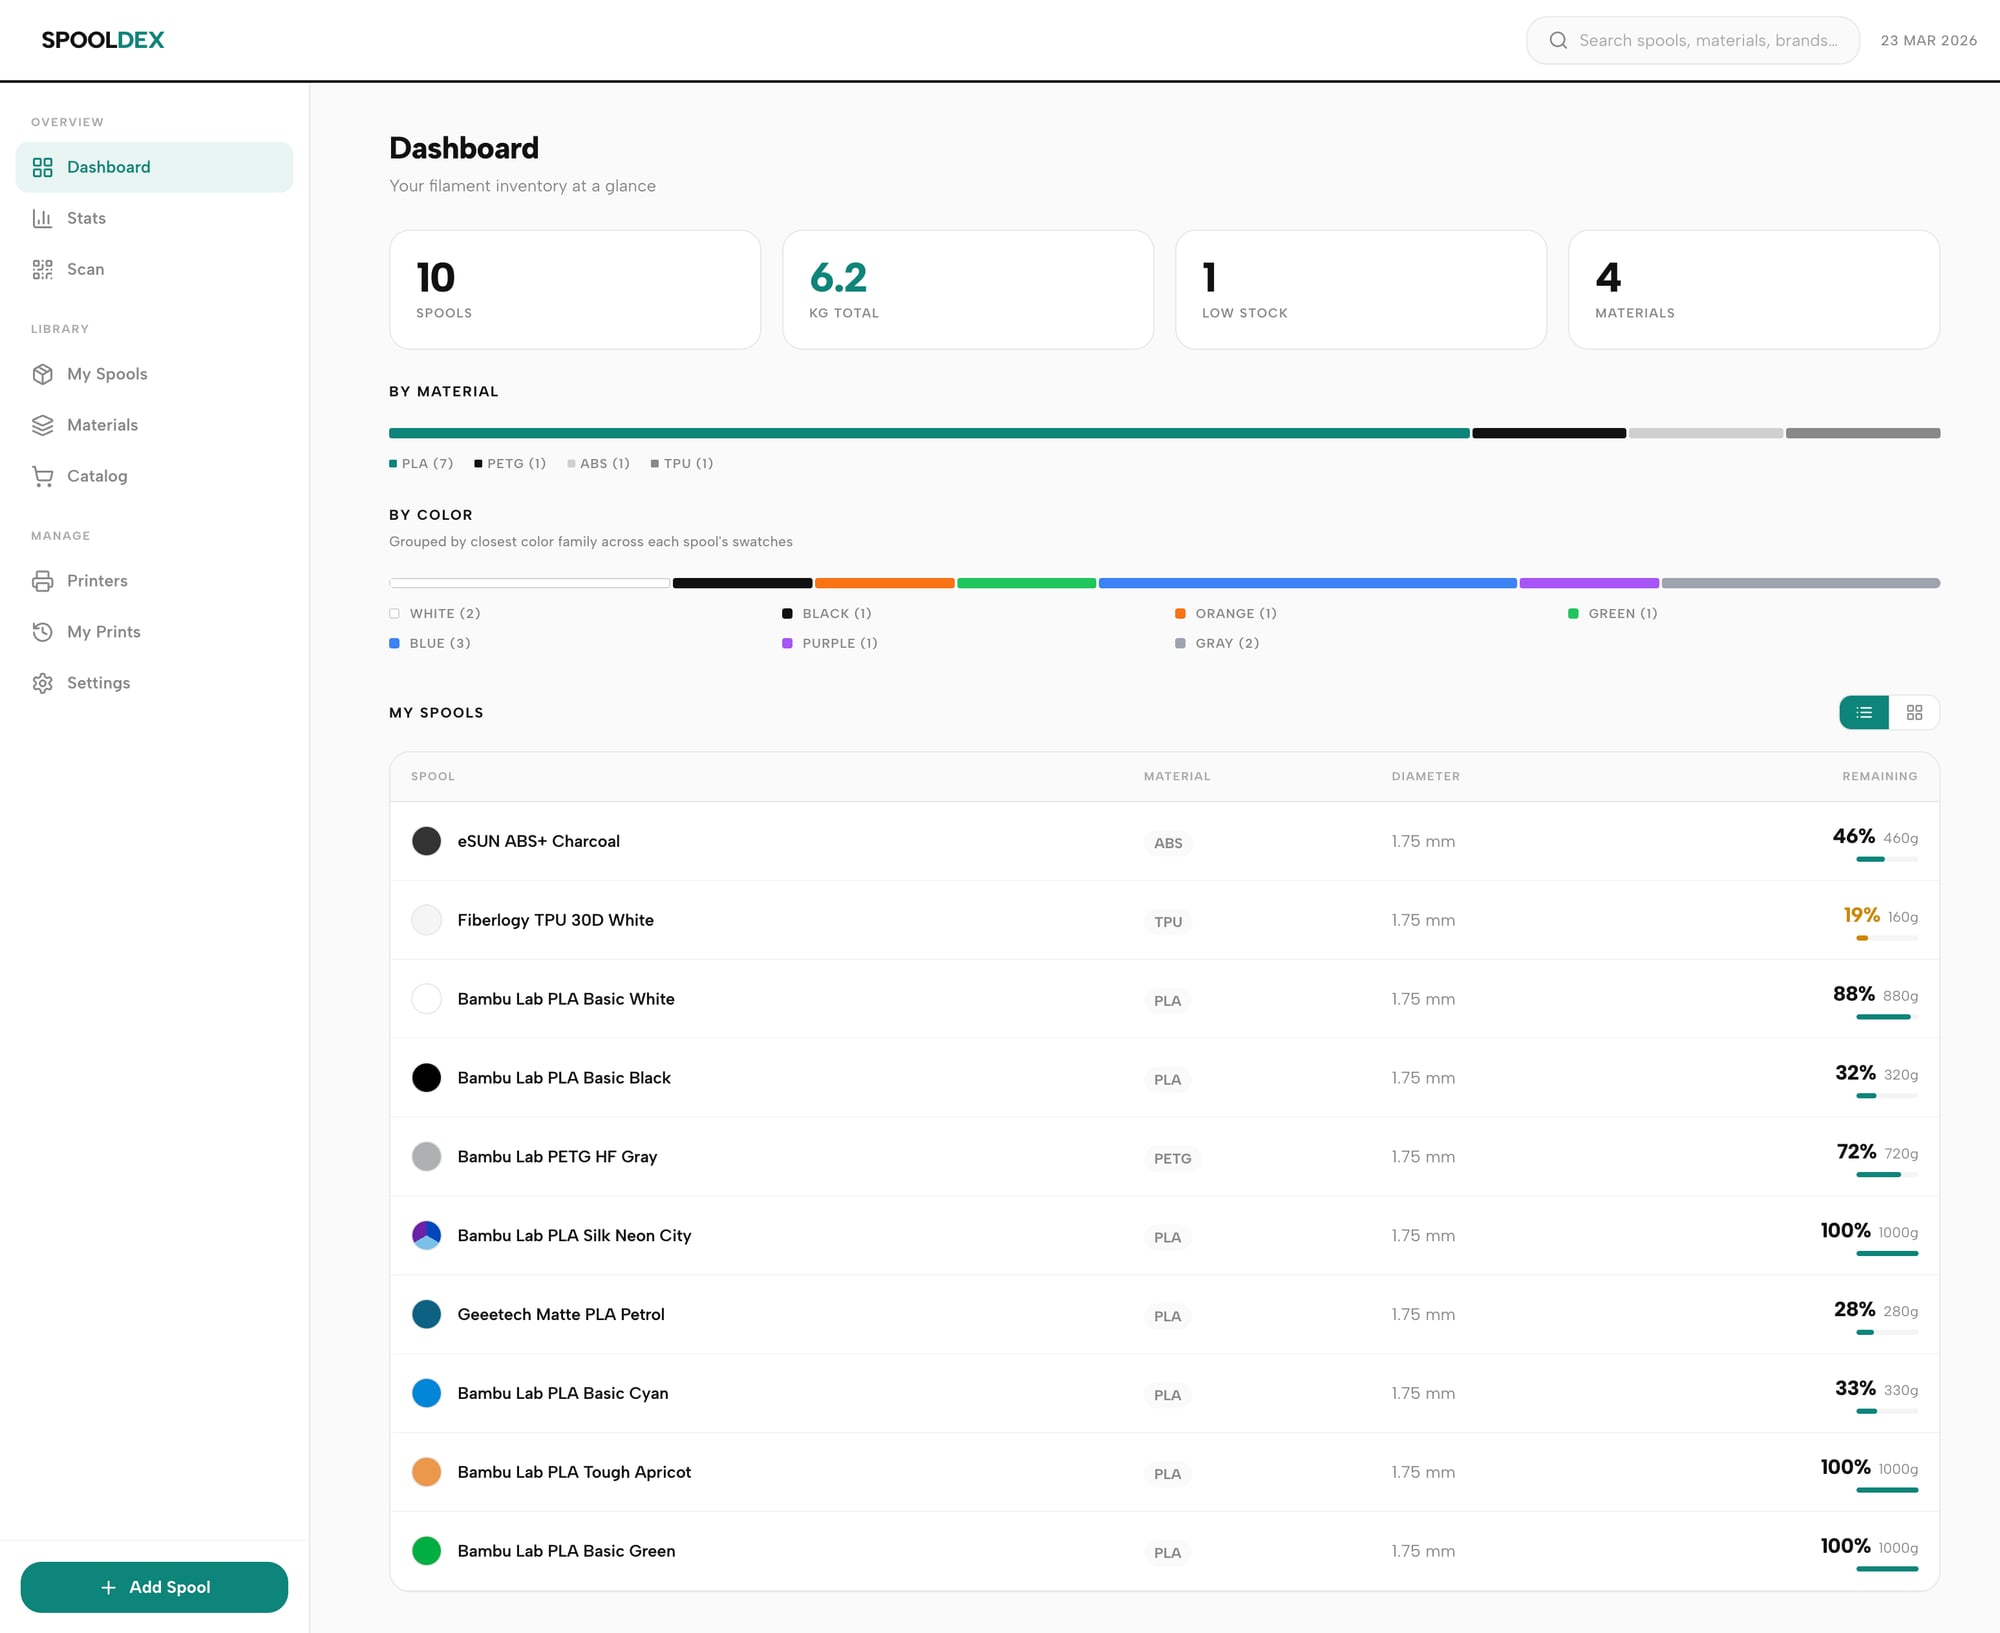Click the Printers printer icon
Image resolution: width=2000 pixels, height=1633 pixels.
pos(42,581)
